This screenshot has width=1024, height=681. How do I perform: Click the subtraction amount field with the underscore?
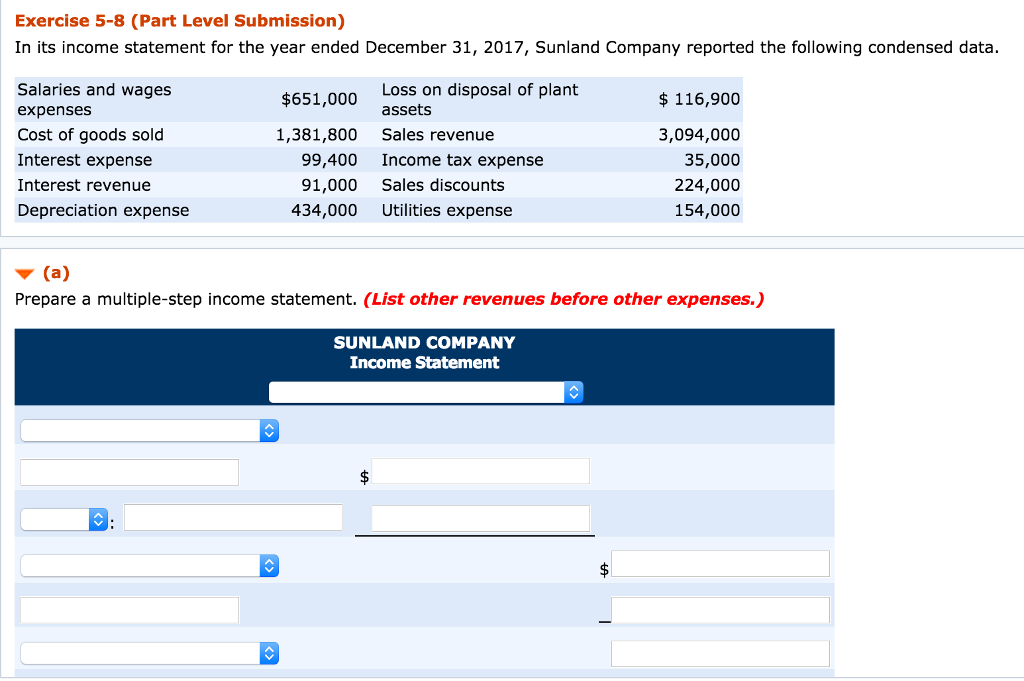720,609
